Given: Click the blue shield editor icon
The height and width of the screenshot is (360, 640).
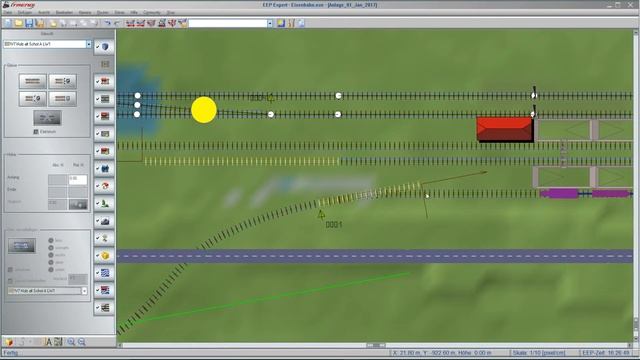Looking at the screenshot, I should coord(104,47).
